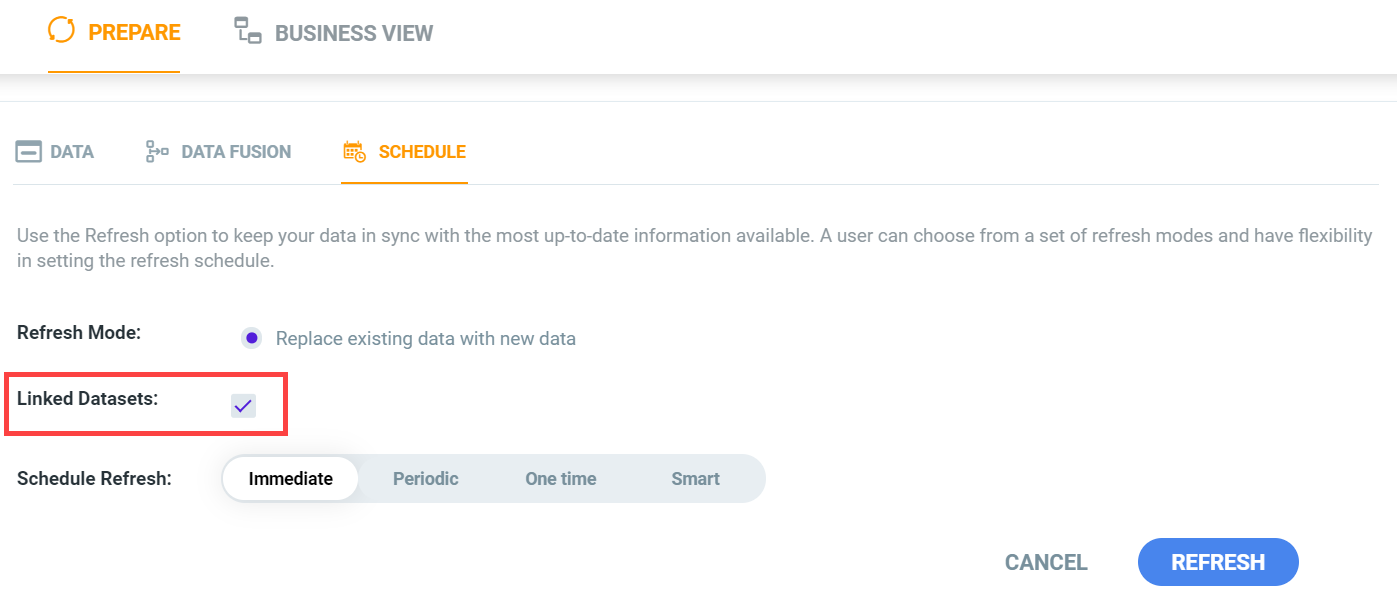Select the SCHEDULE tab label
Screen dimensions: 1397x597
(x=422, y=152)
